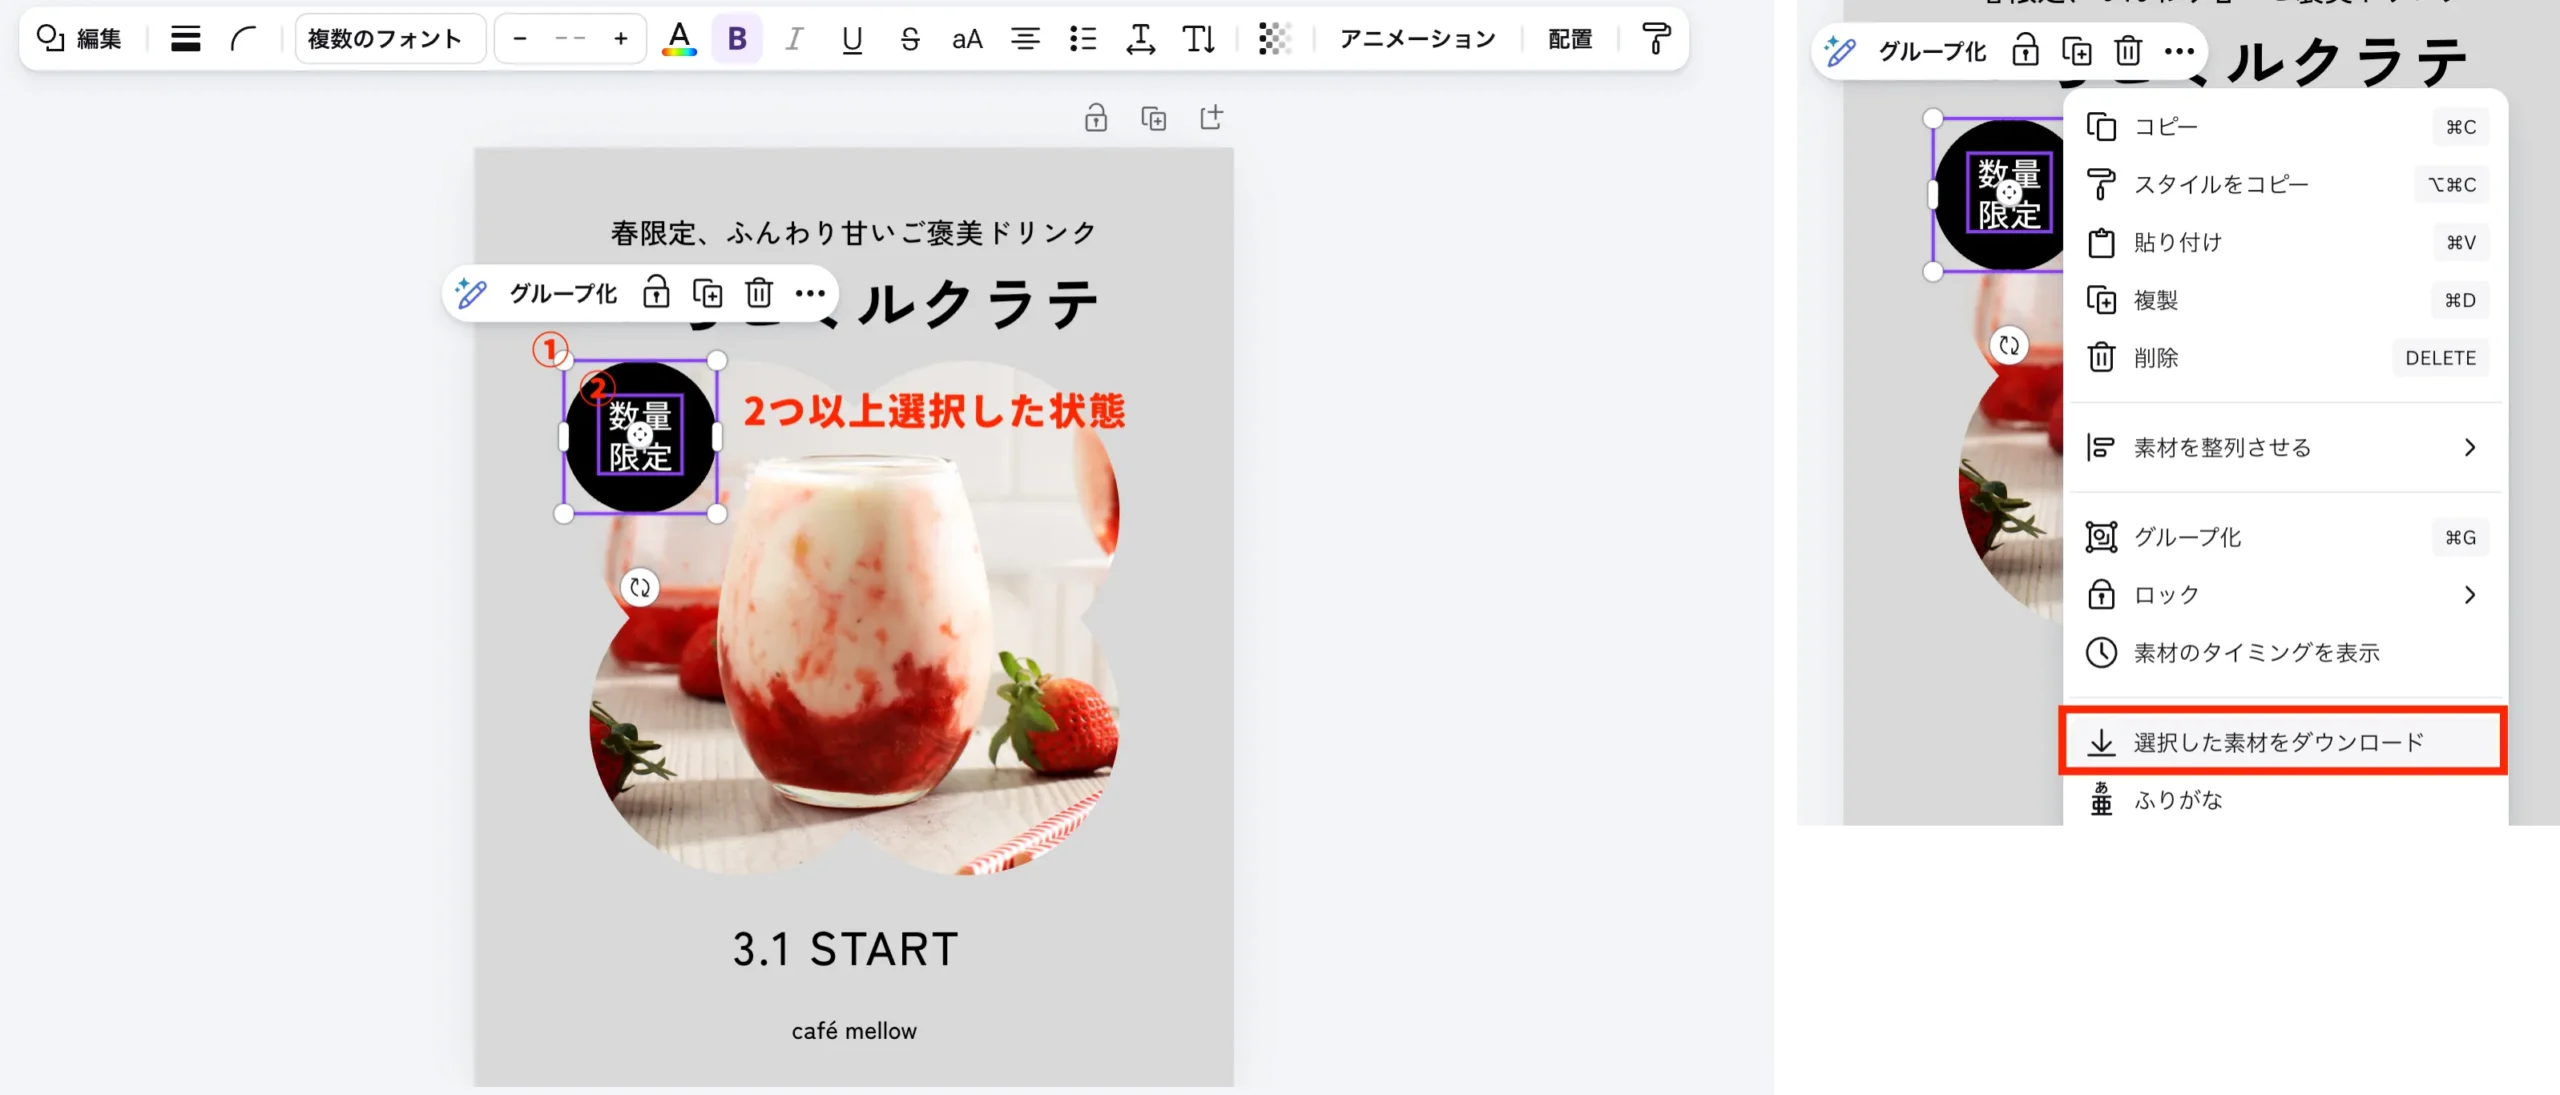This screenshot has width=2560, height=1095.
Task: Toggle Underline text style
Action: pos(852,39)
